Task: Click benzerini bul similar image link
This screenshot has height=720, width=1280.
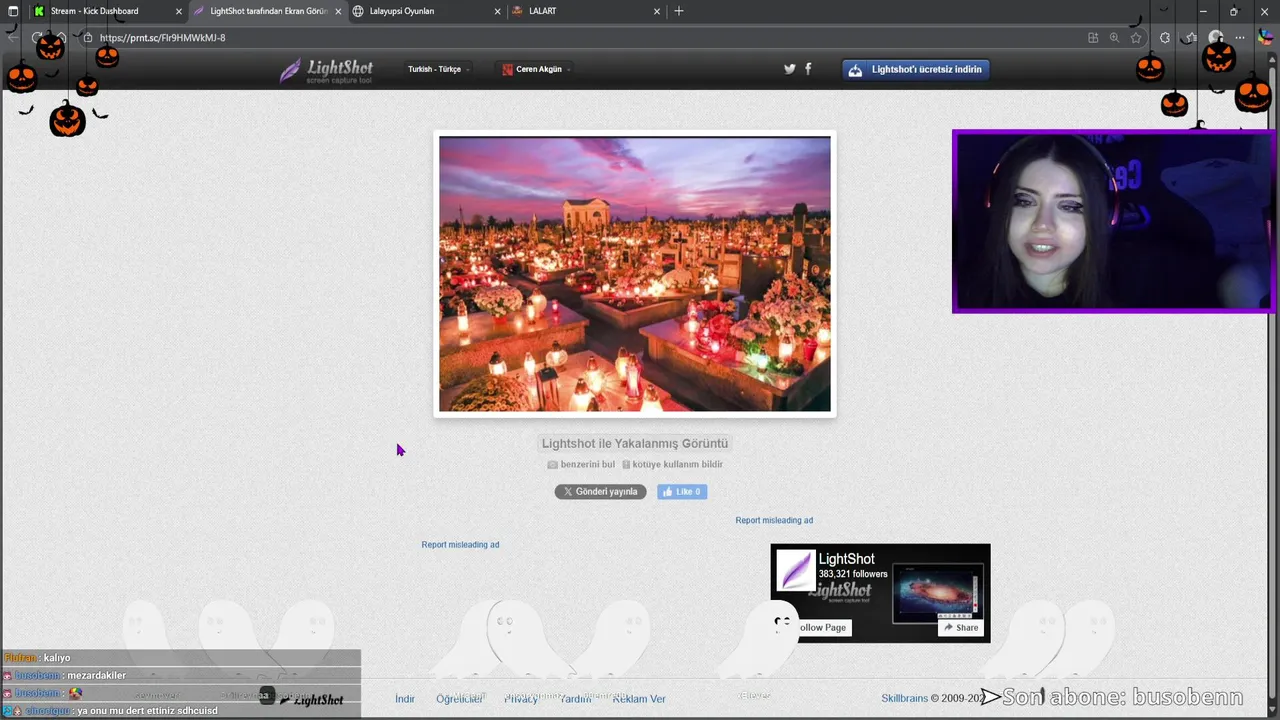Action: point(581,464)
